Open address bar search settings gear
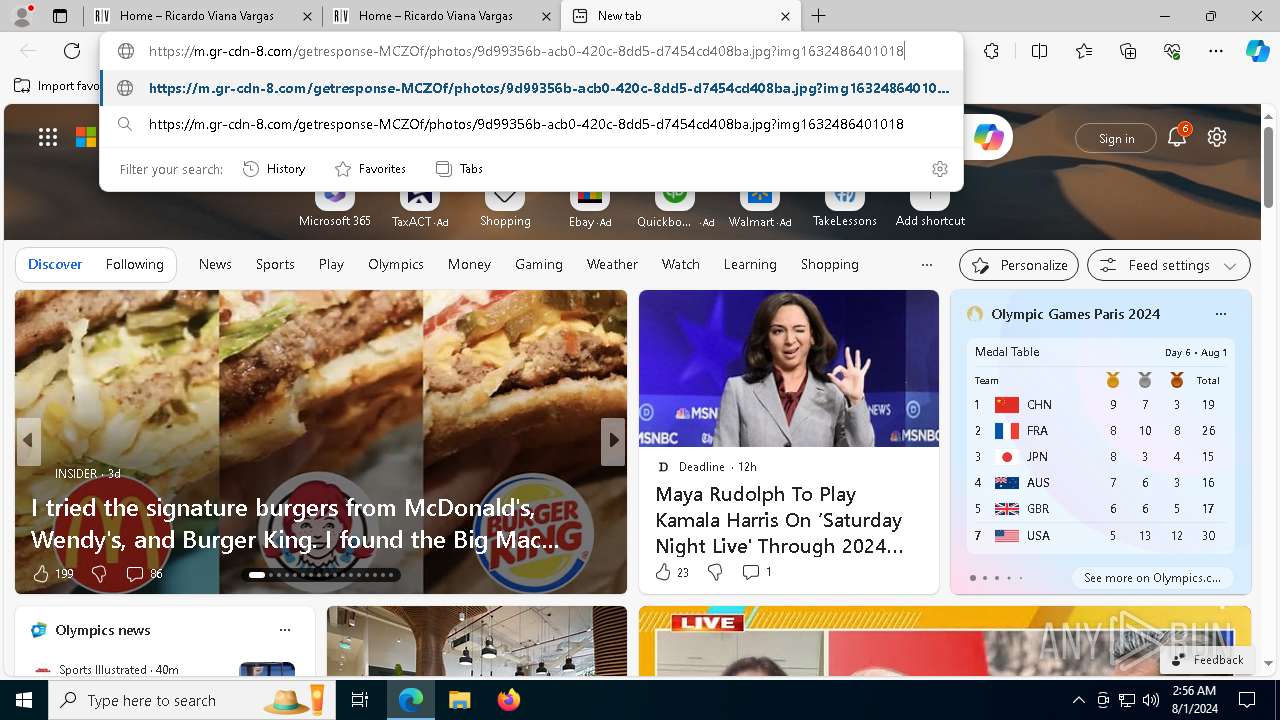This screenshot has width=1280, height=720. (x=939, y=169)
